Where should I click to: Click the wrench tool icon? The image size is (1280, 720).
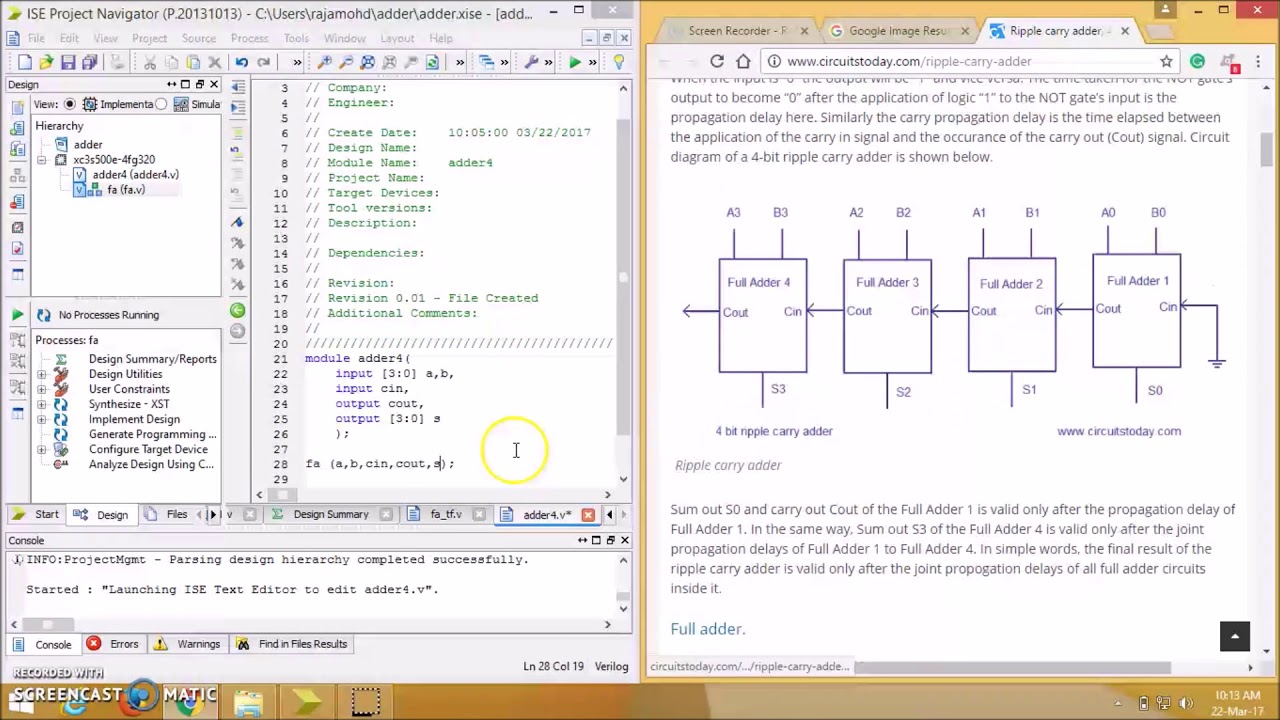point(531,62)
